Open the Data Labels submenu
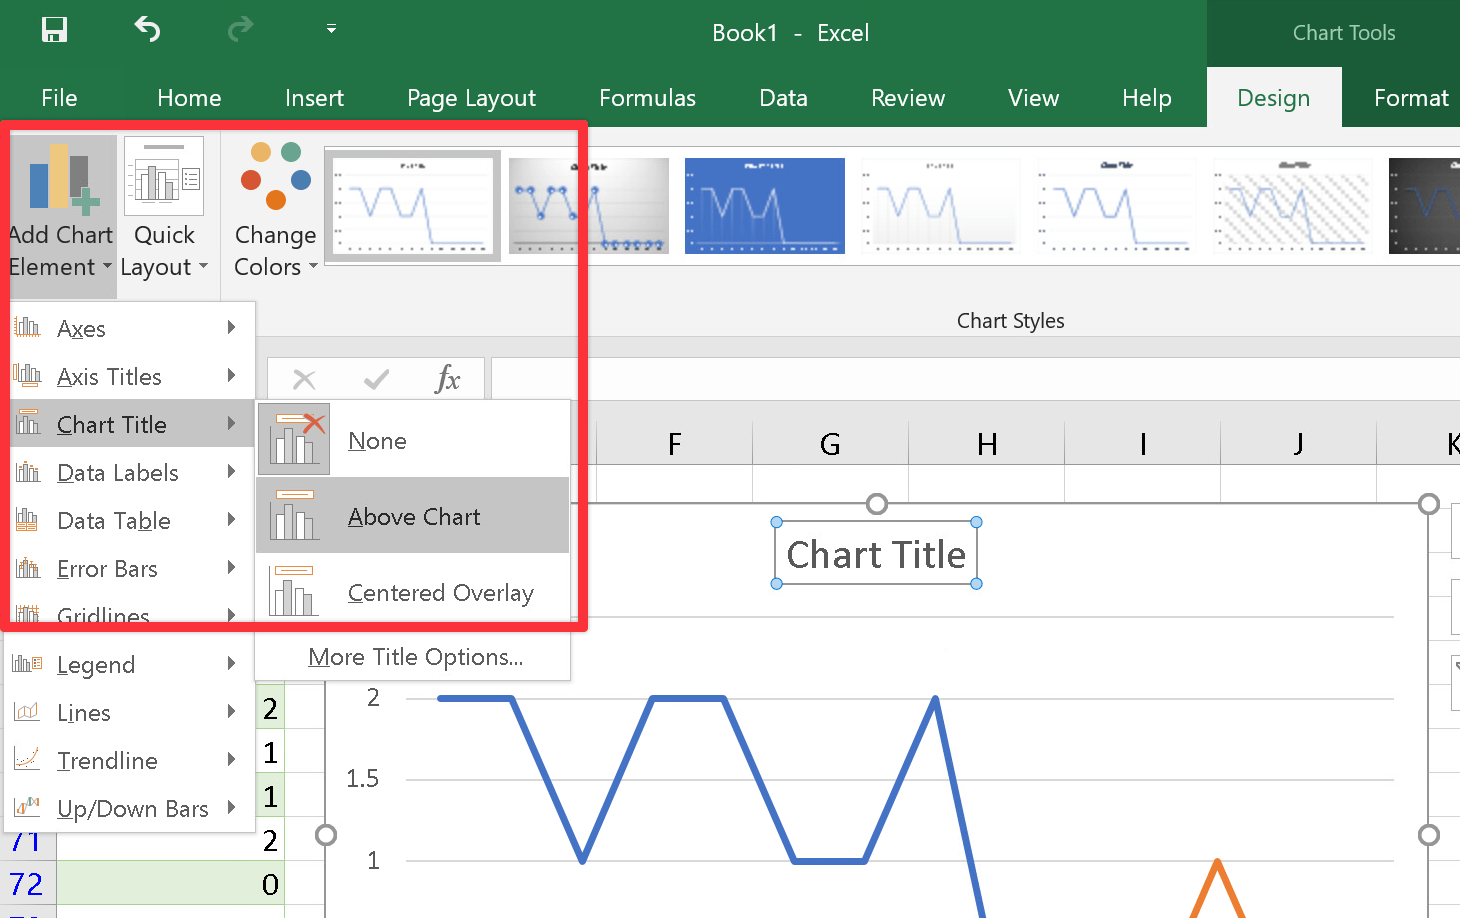 pyautogui.click(x=130, y=472)
